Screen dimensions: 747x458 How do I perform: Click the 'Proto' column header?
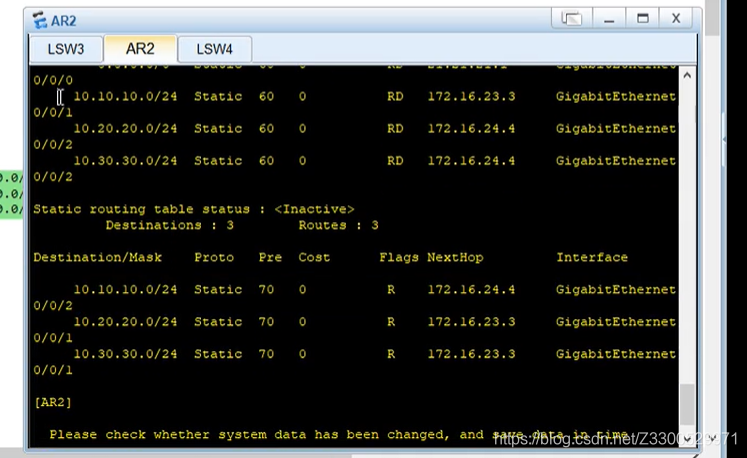(x=214, y=257)
